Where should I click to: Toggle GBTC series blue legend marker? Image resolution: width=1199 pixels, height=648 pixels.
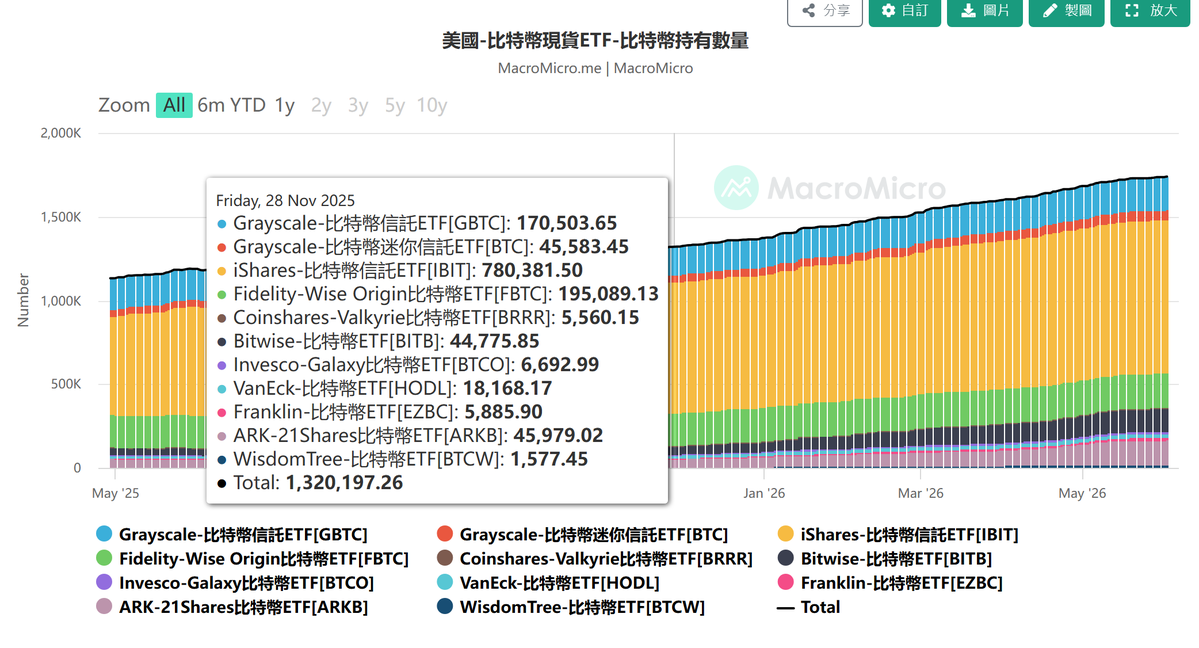pos(104,534)
